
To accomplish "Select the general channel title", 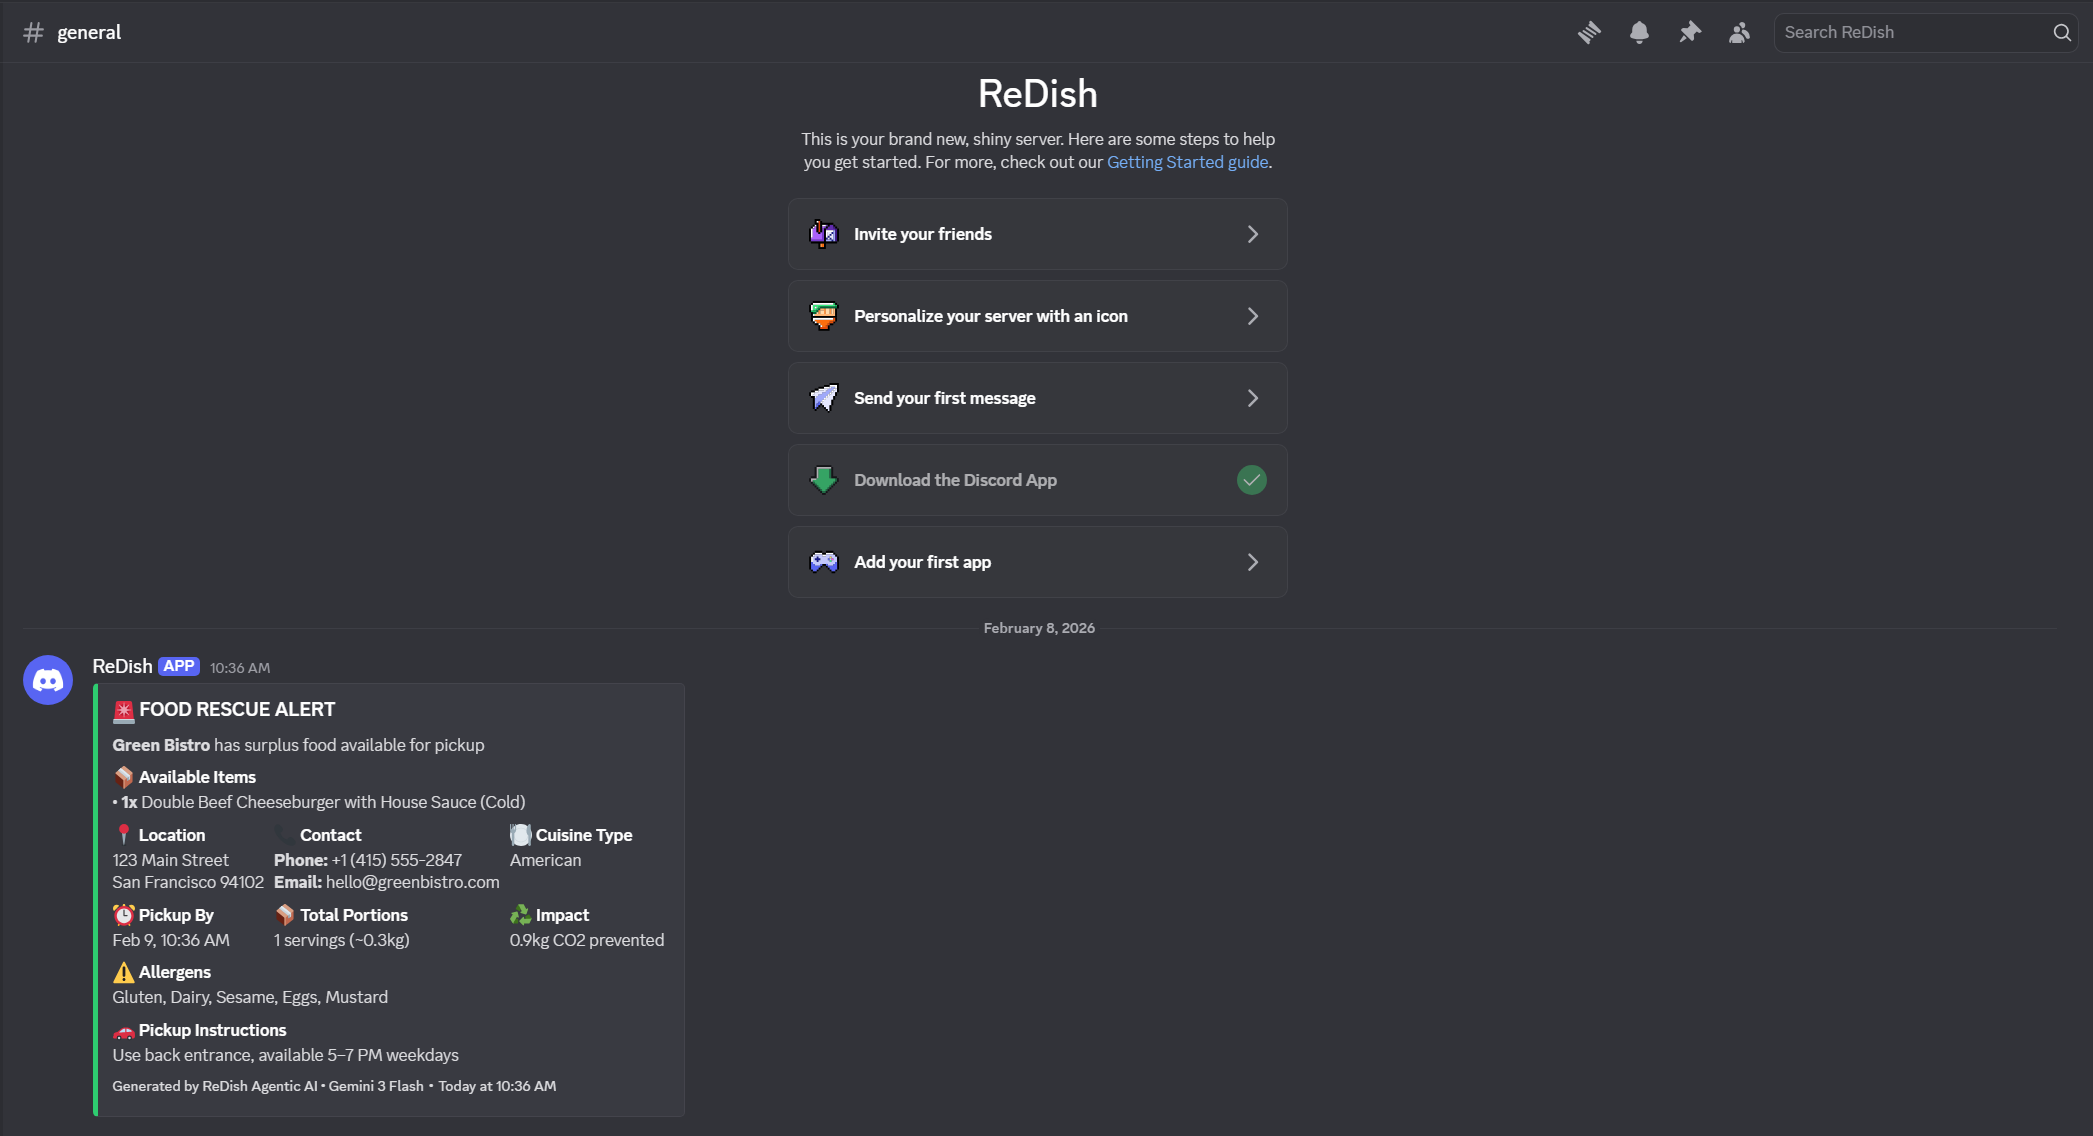I will click(x=89, y=32).
